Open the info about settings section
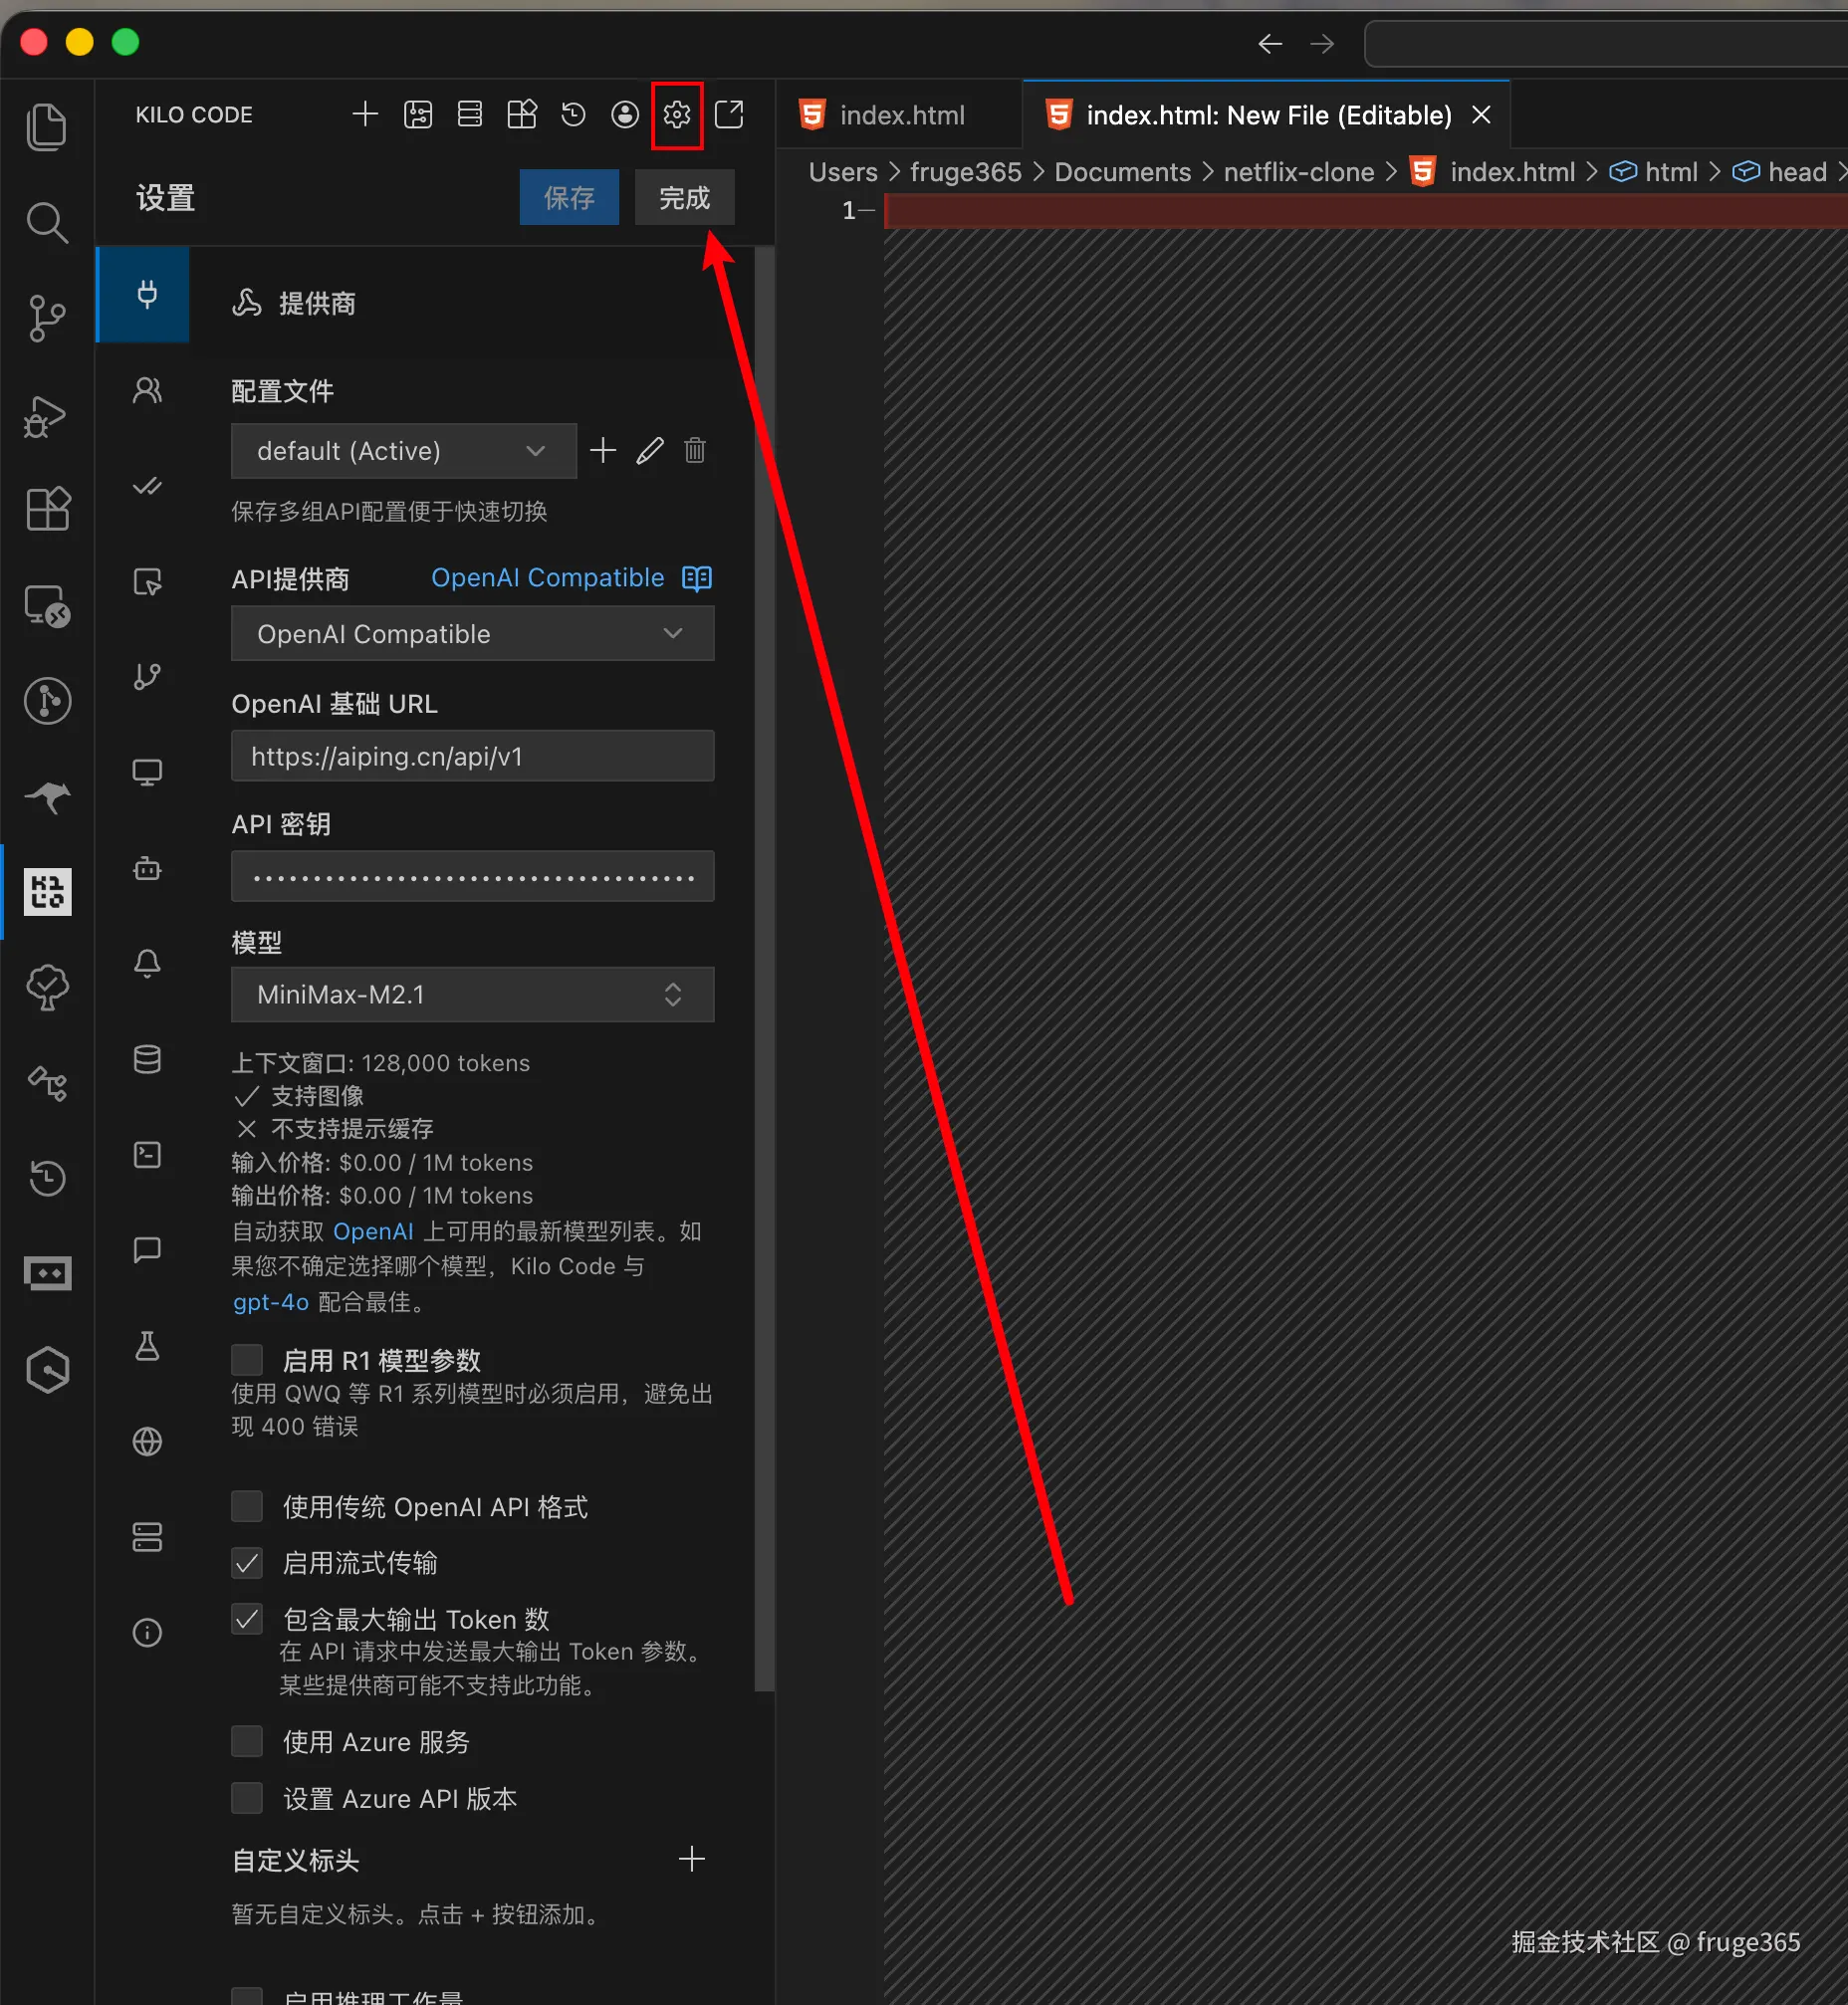The width and height of the screenshot is (1848, 2005). tap(147, 1632)
